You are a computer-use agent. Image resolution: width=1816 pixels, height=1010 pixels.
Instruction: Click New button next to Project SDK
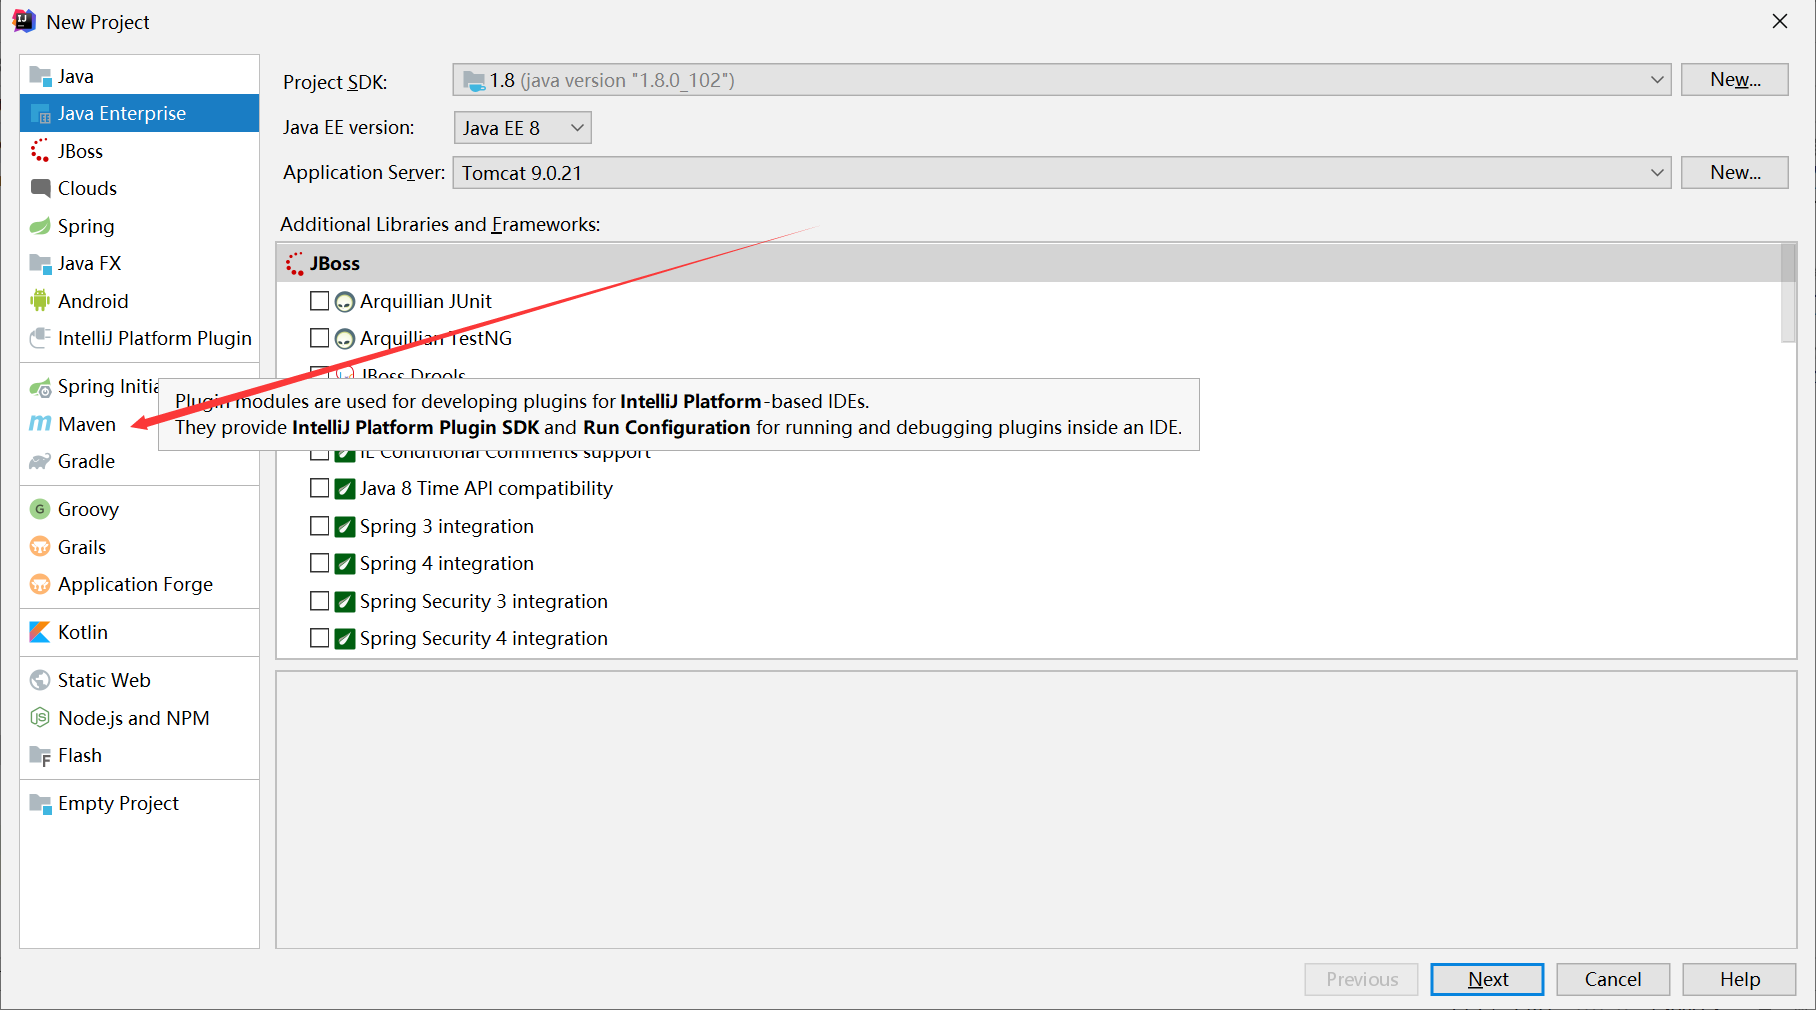1735,80
